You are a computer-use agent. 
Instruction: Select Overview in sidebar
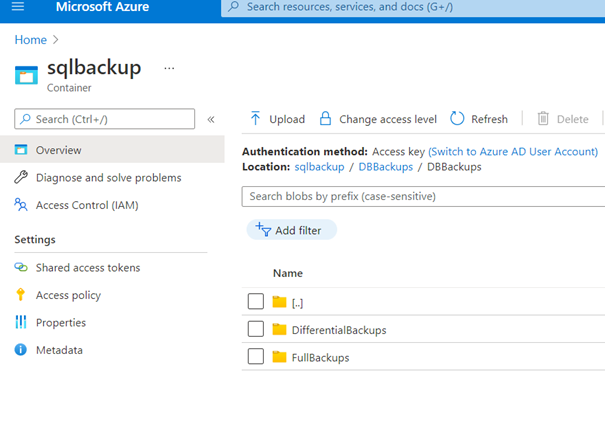[112, 149]
